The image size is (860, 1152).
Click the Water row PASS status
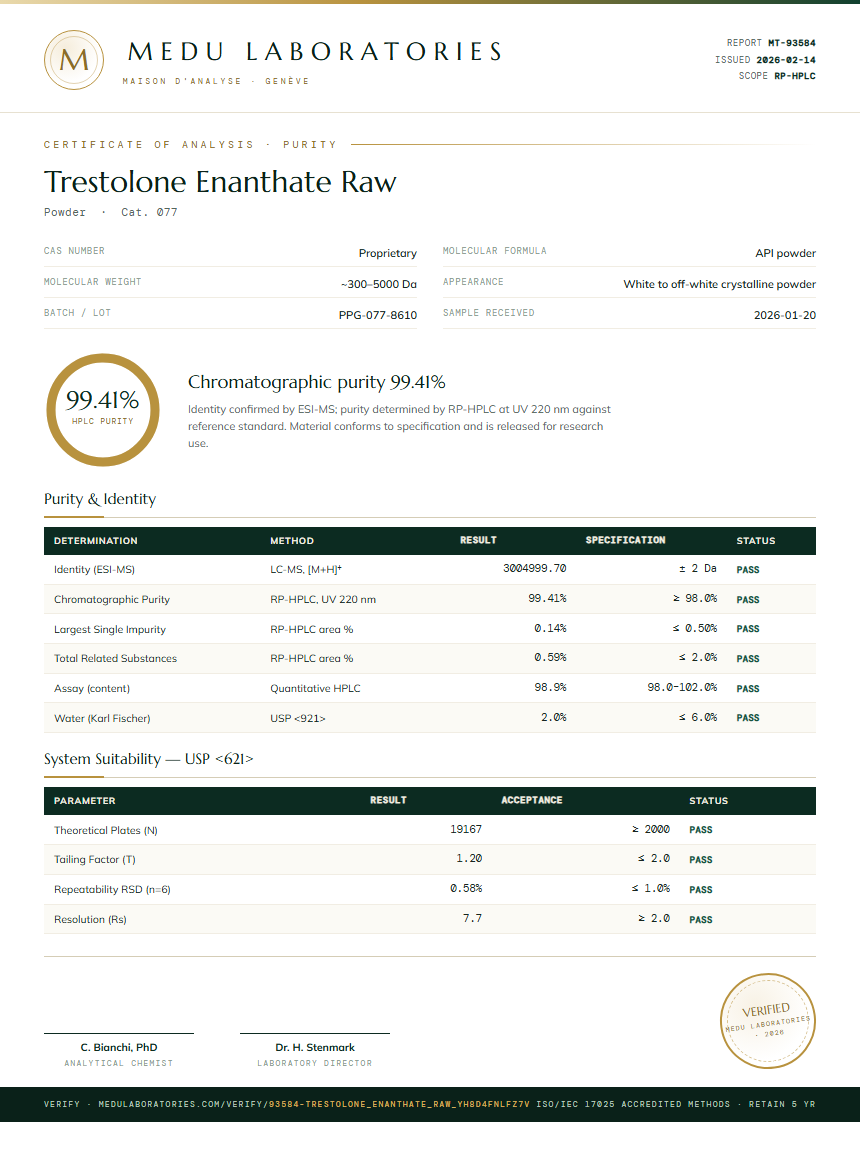tap(748, 718)
